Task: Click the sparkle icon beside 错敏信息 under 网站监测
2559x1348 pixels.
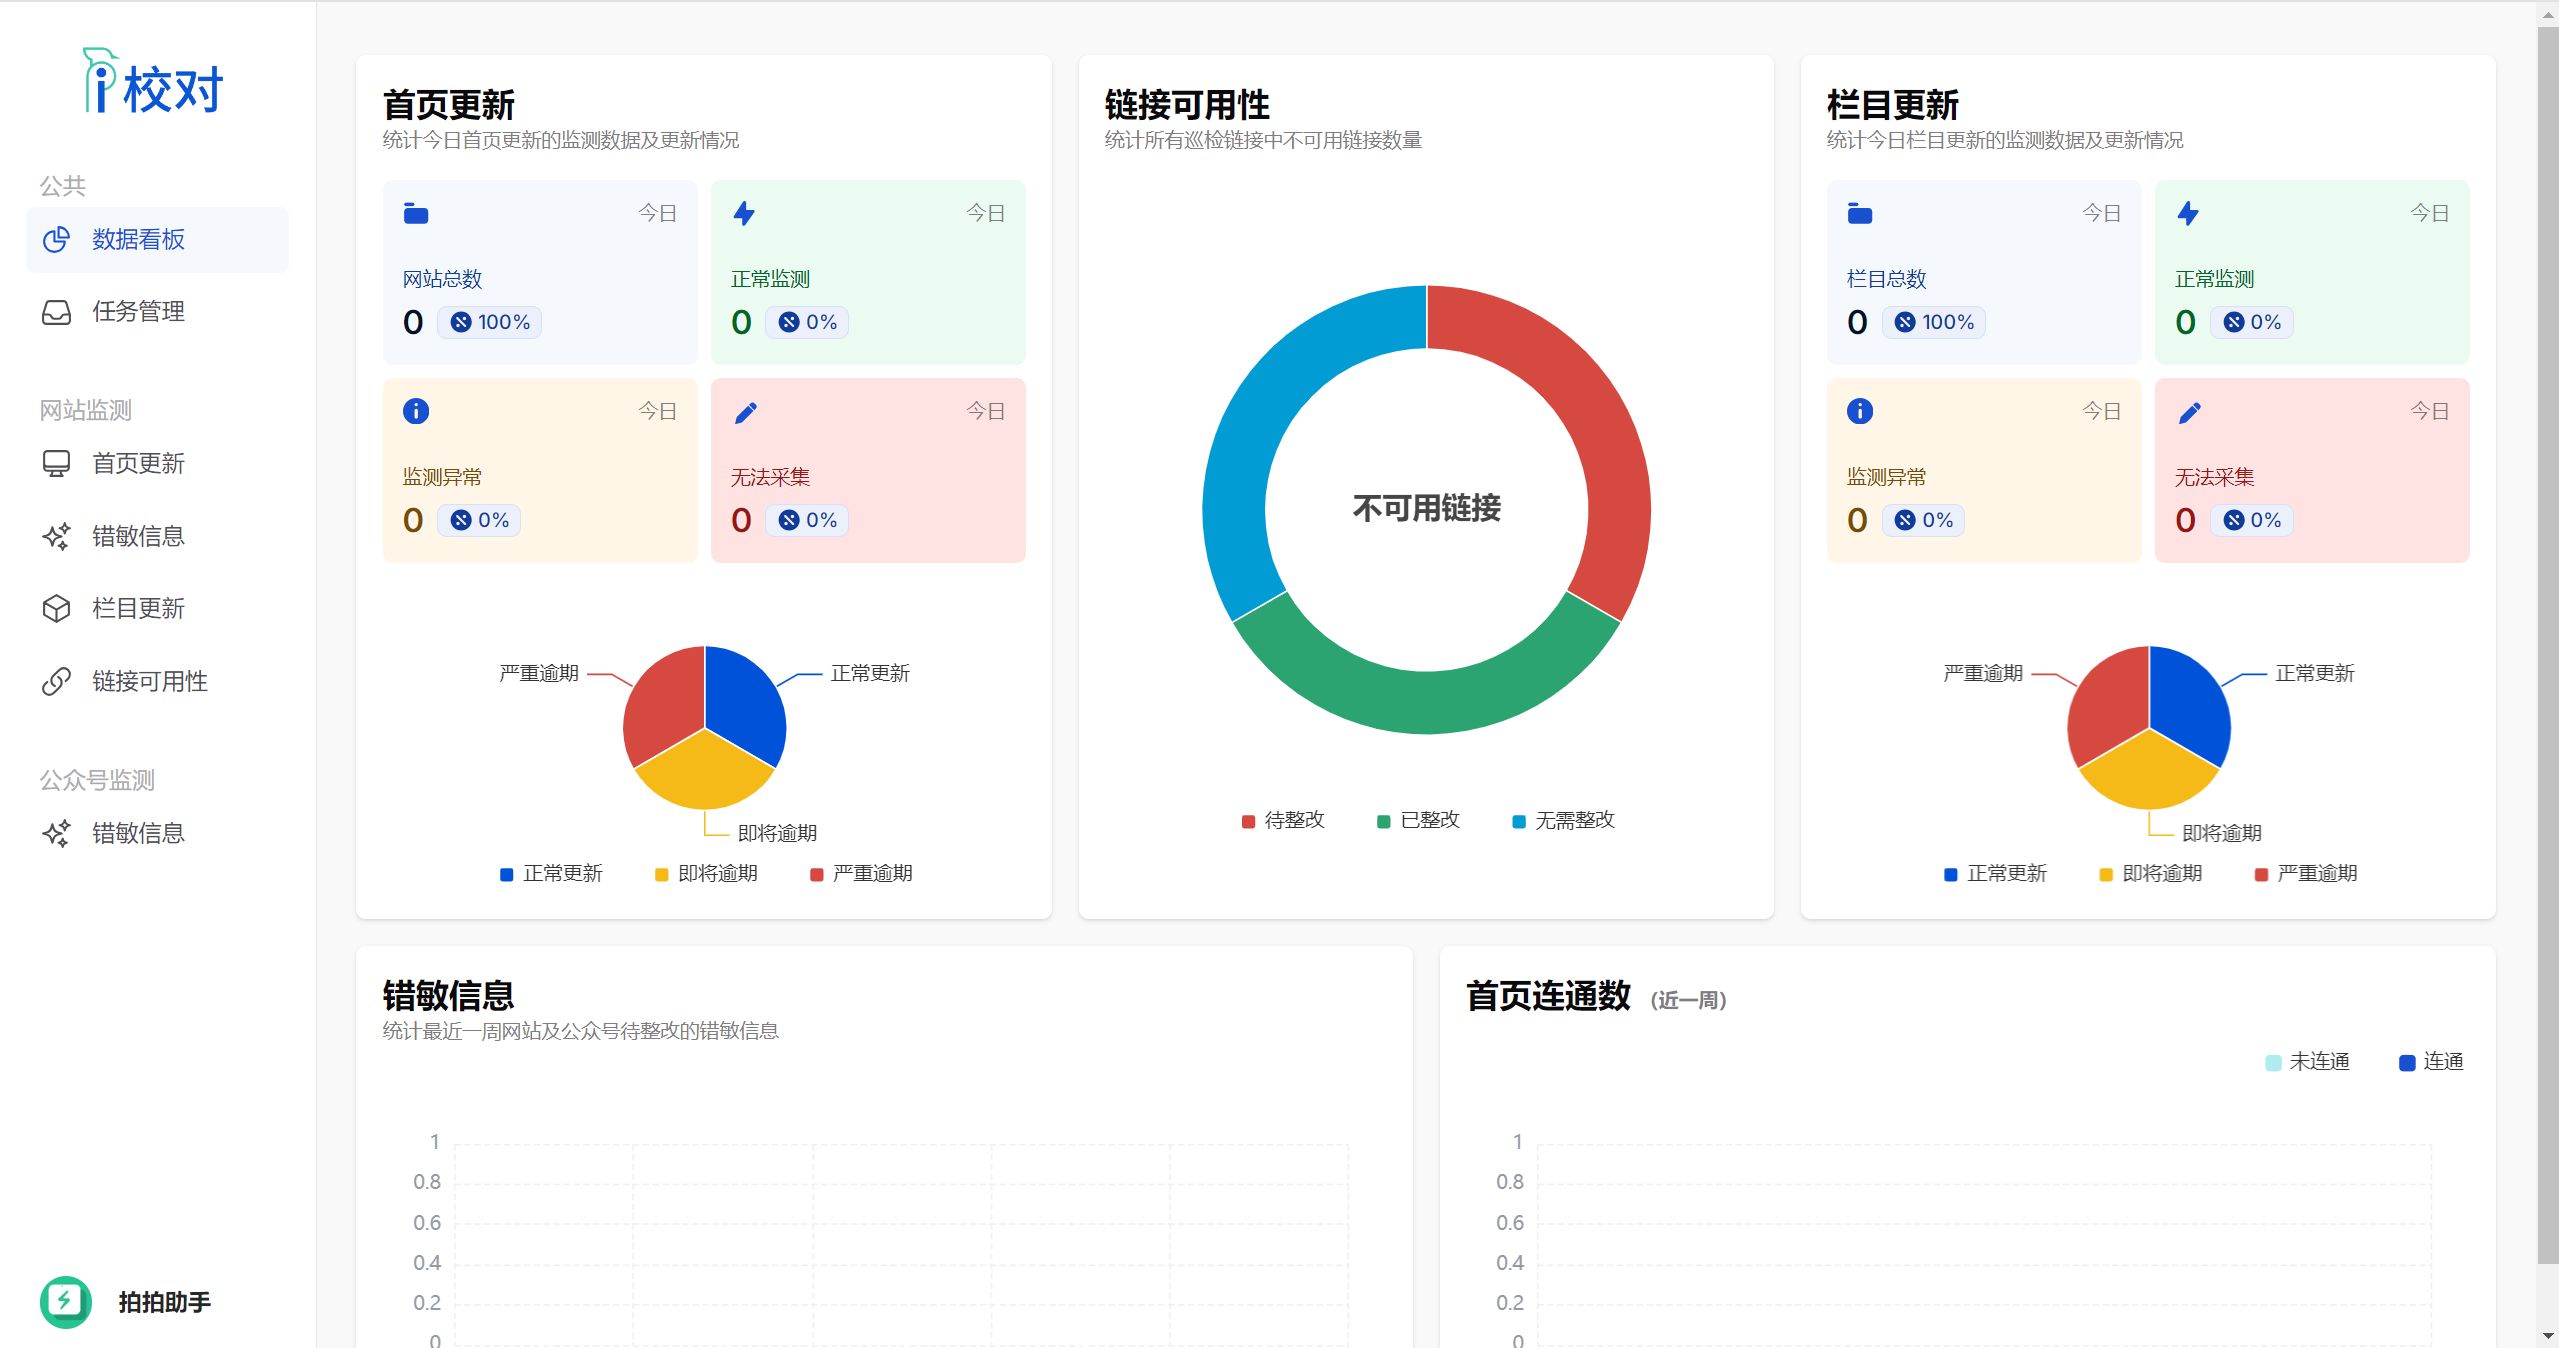Action: 57,537
